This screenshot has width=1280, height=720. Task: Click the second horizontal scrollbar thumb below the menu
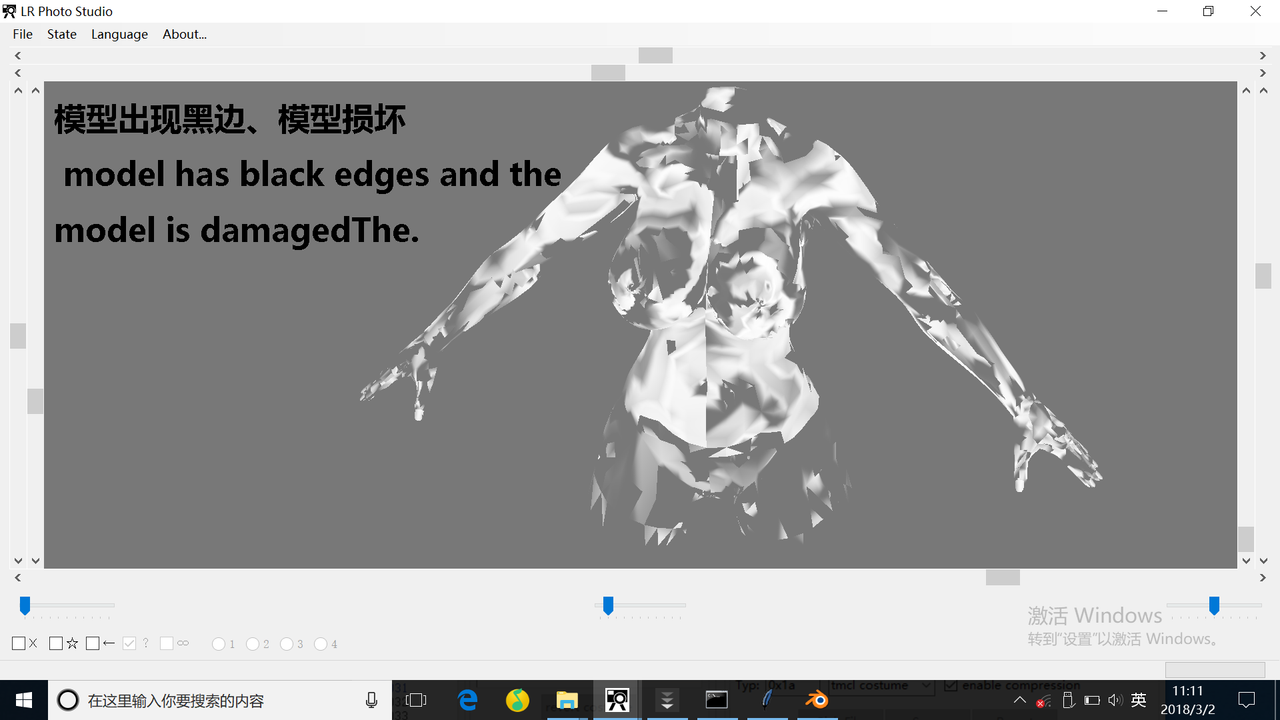608,72
